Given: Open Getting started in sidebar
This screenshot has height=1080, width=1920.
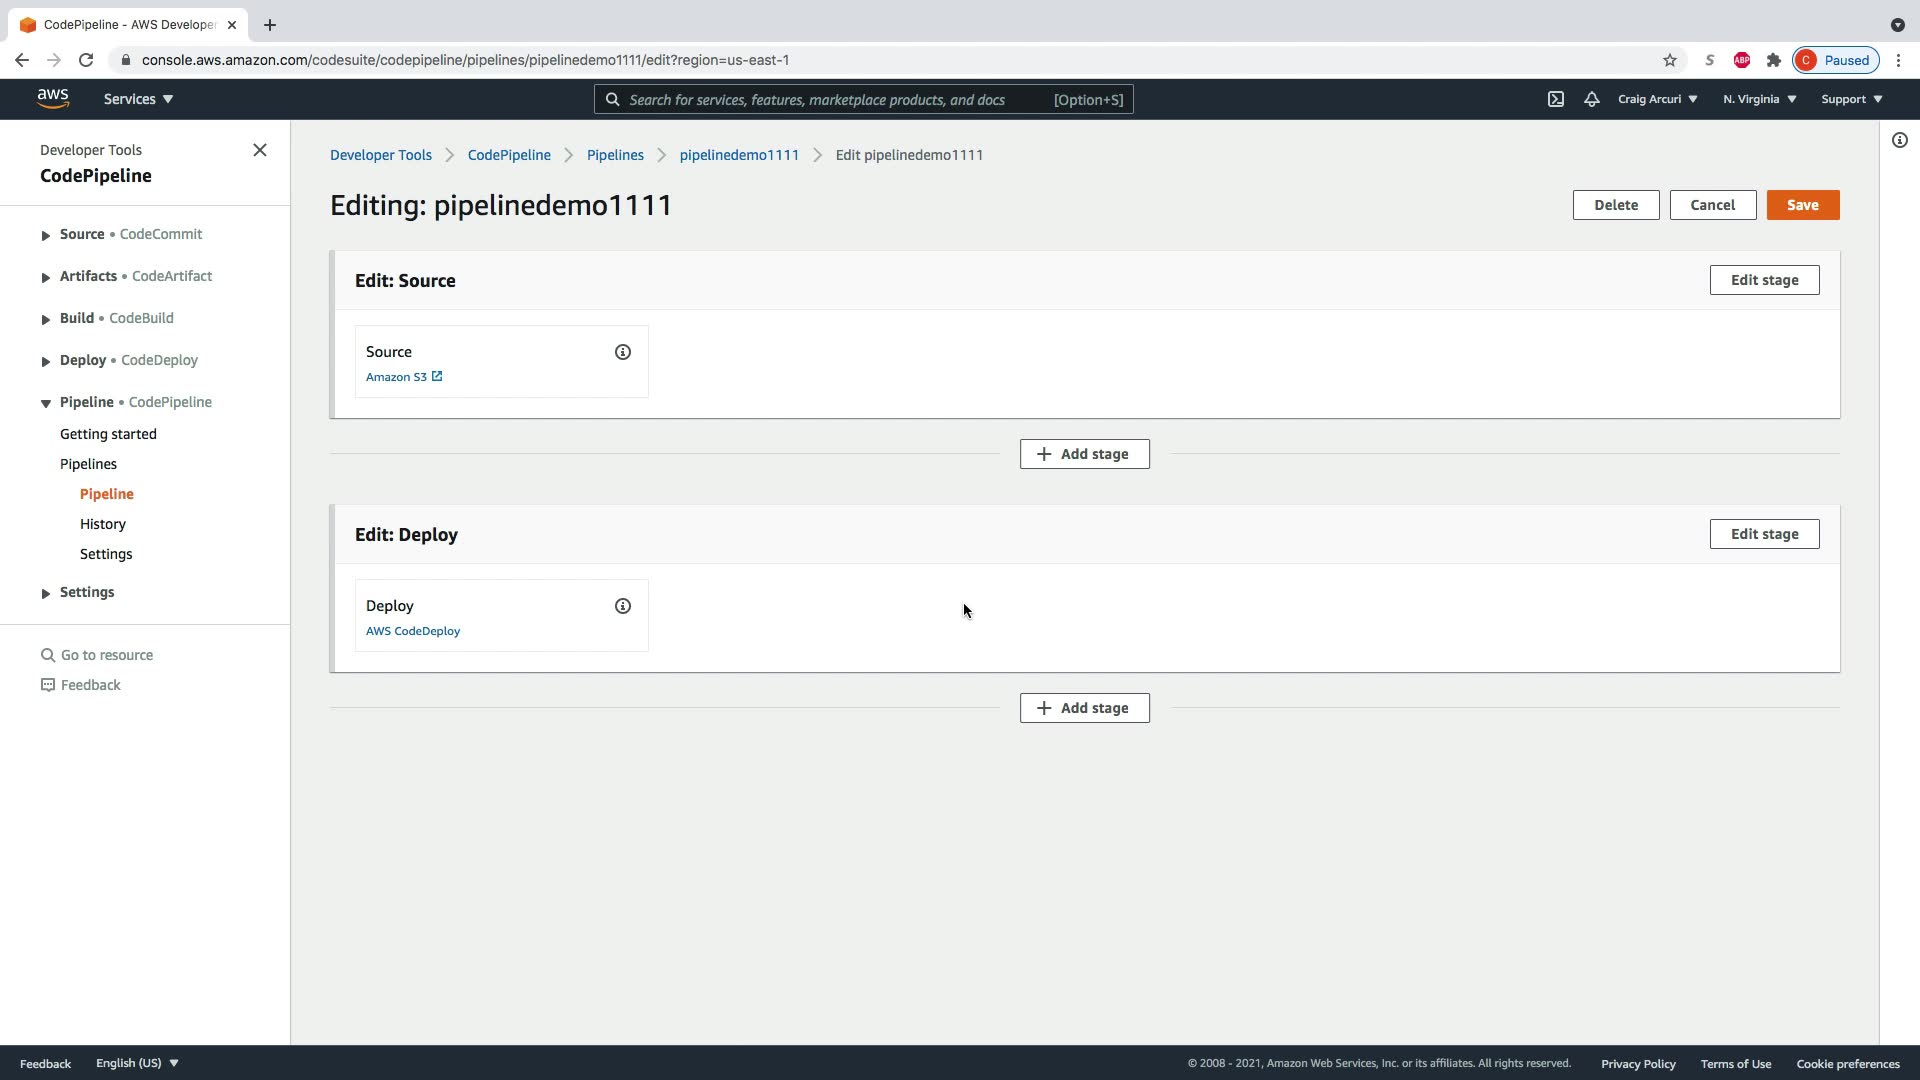Looking at the screenshot, I should pyautogui.click(x=108, y=434).
